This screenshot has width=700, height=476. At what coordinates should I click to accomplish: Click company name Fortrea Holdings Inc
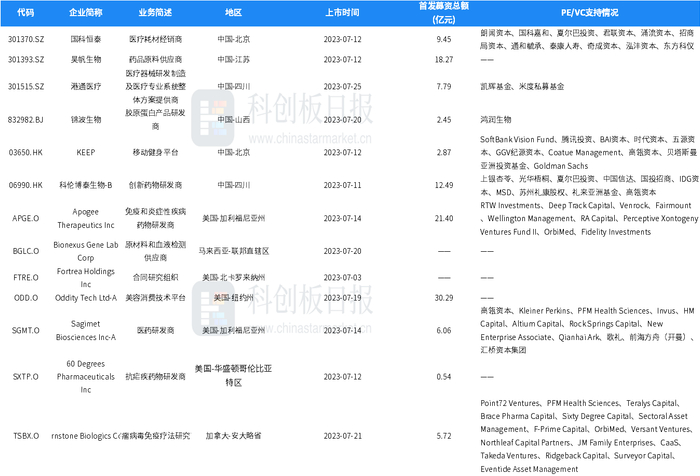pyautogui.click(x=86, y=277)
